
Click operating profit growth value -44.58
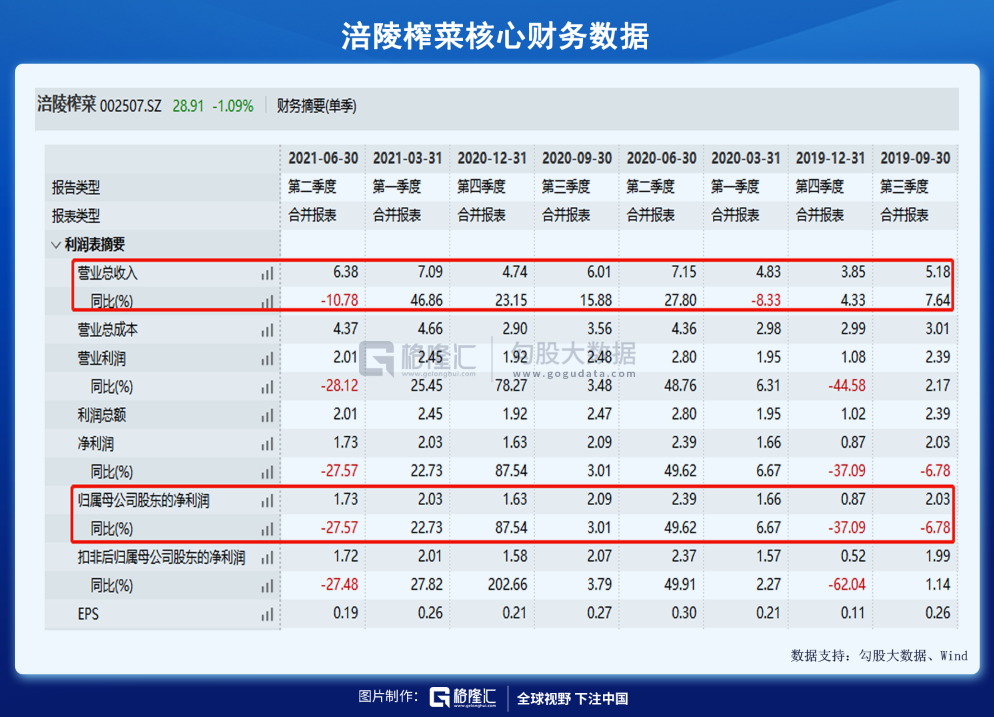click(x=846, y=385)
